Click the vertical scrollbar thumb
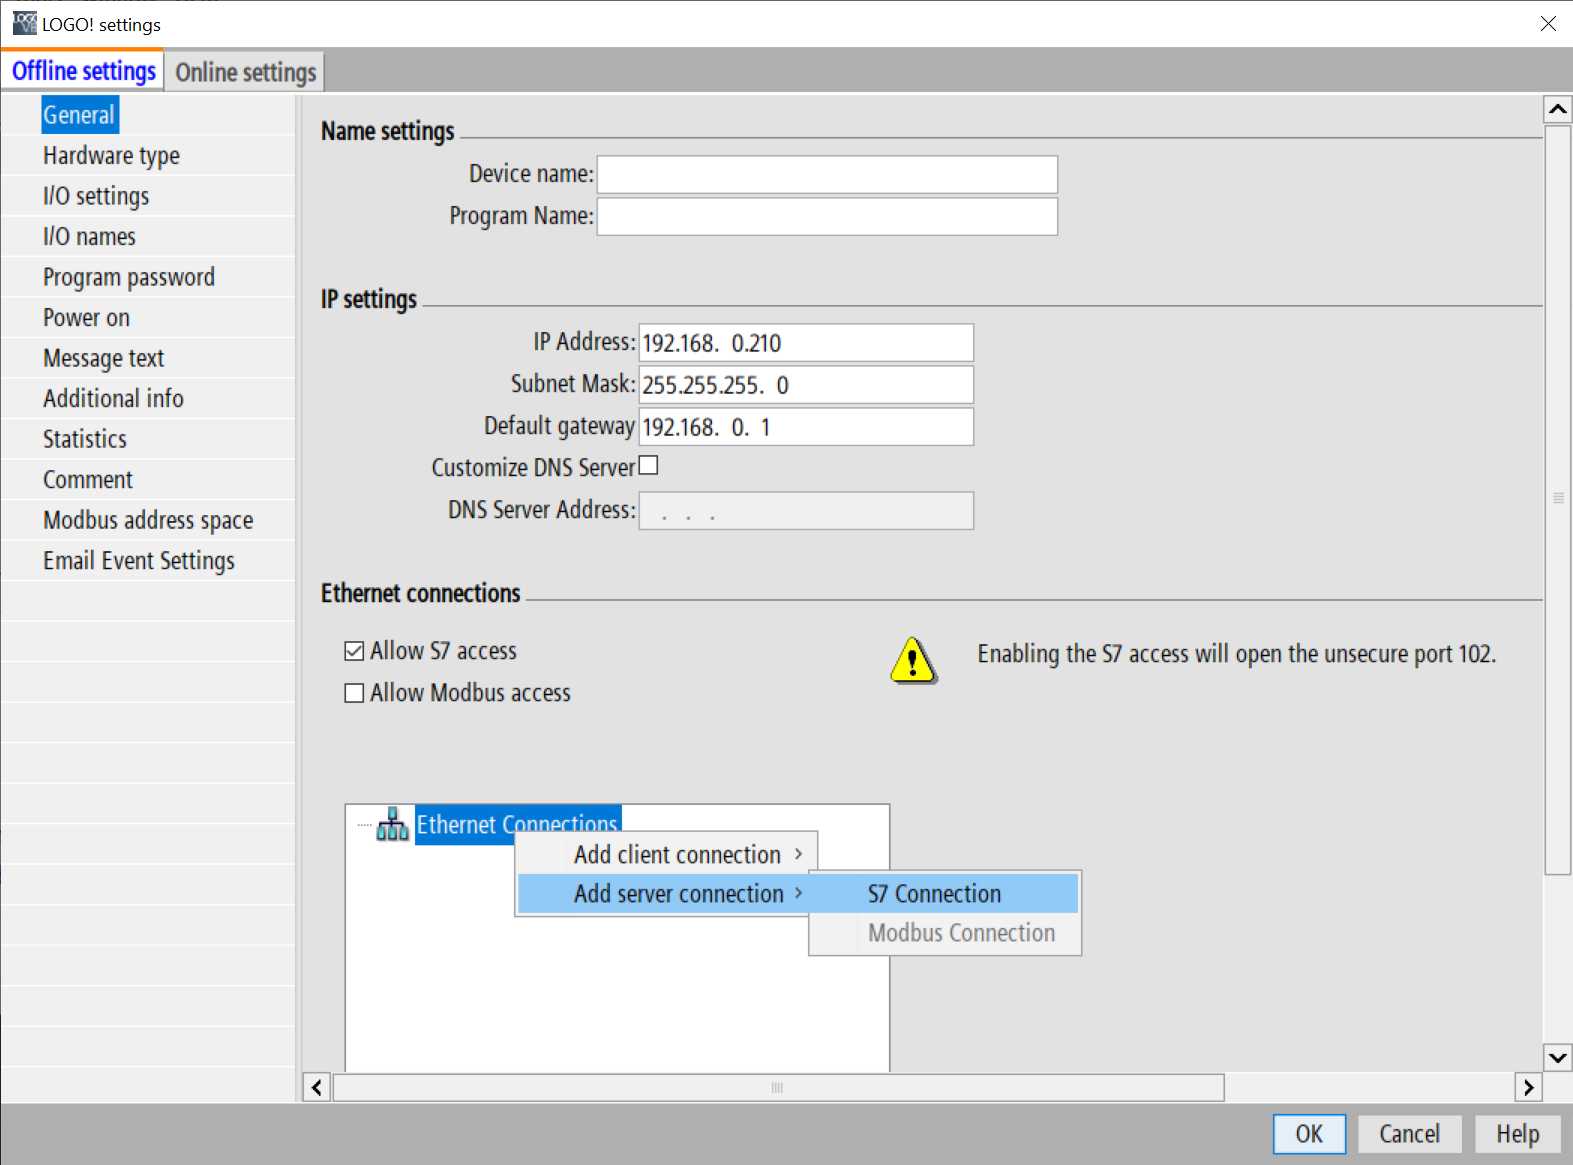The width and height of the screenshot is (1573, 1165). (1558, 500)
